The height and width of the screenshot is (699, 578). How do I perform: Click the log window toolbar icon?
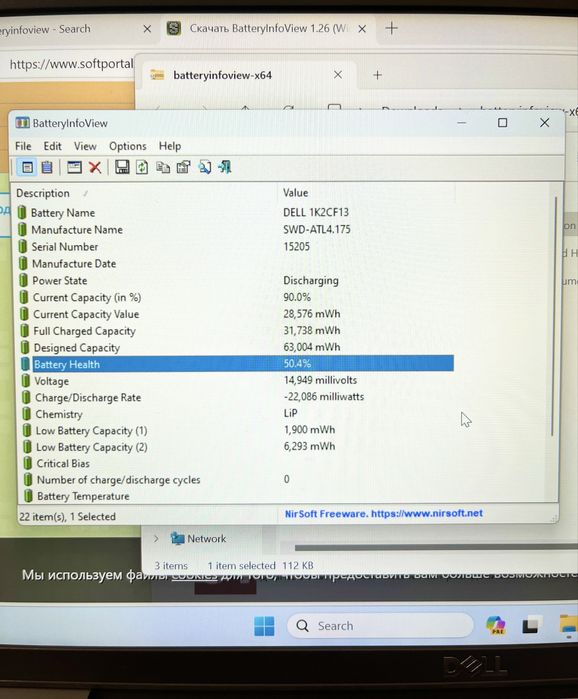point(74,168)
